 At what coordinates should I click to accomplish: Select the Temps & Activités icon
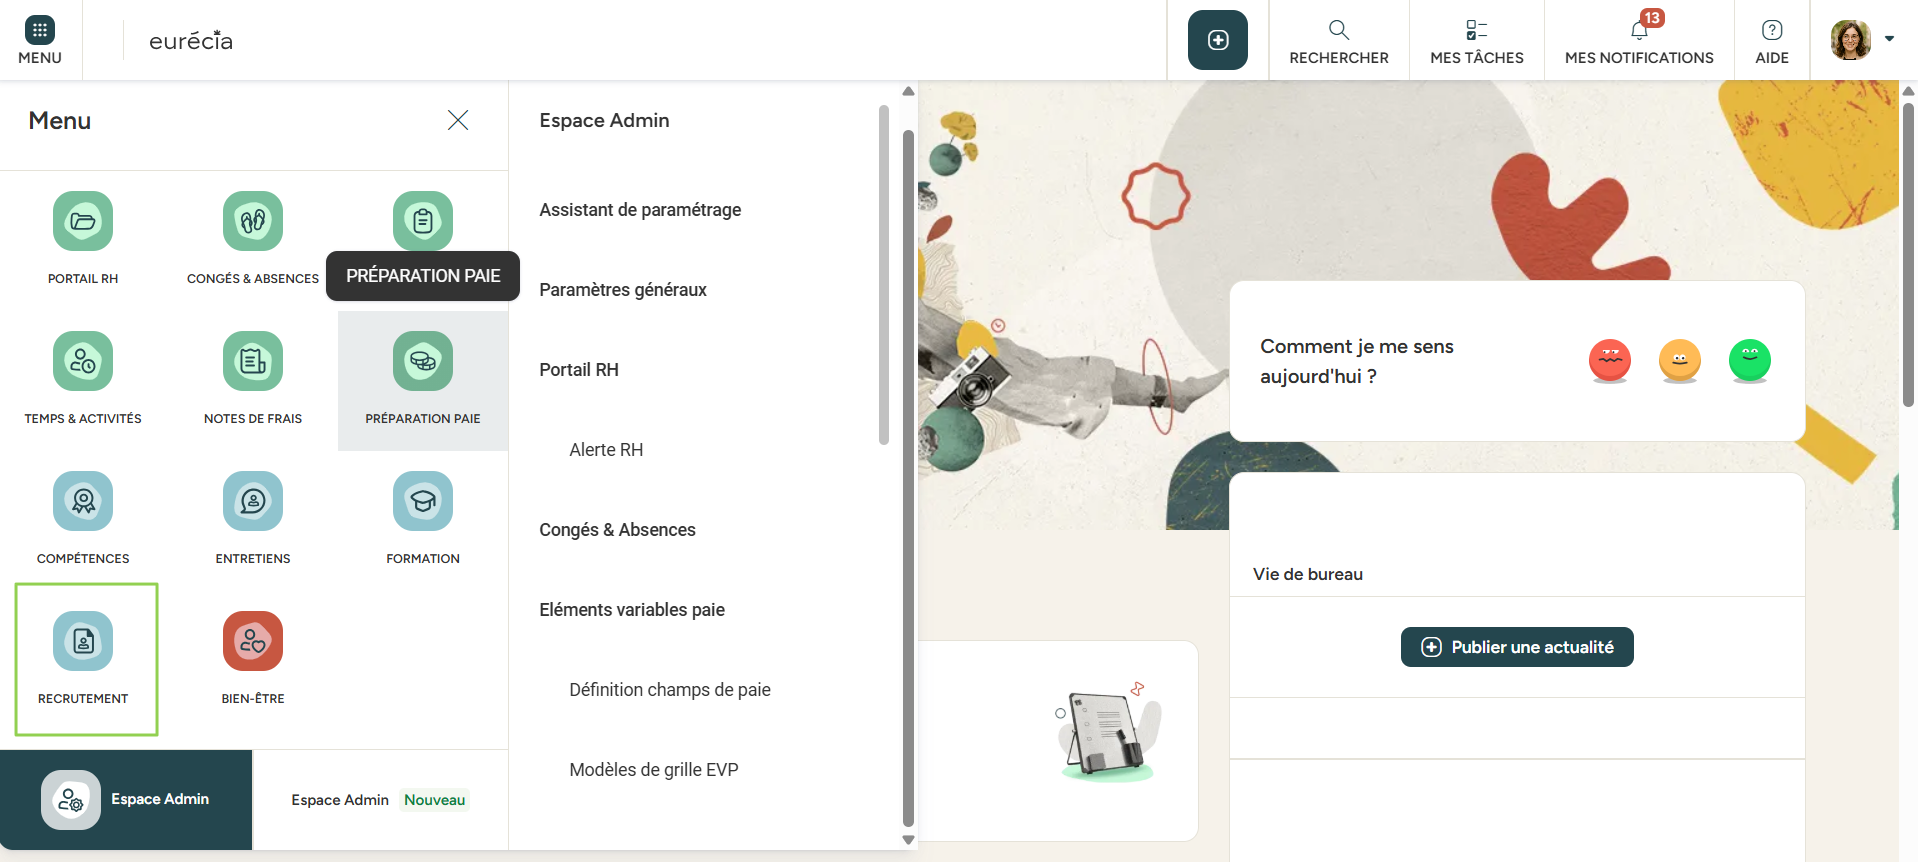[83, 361]
